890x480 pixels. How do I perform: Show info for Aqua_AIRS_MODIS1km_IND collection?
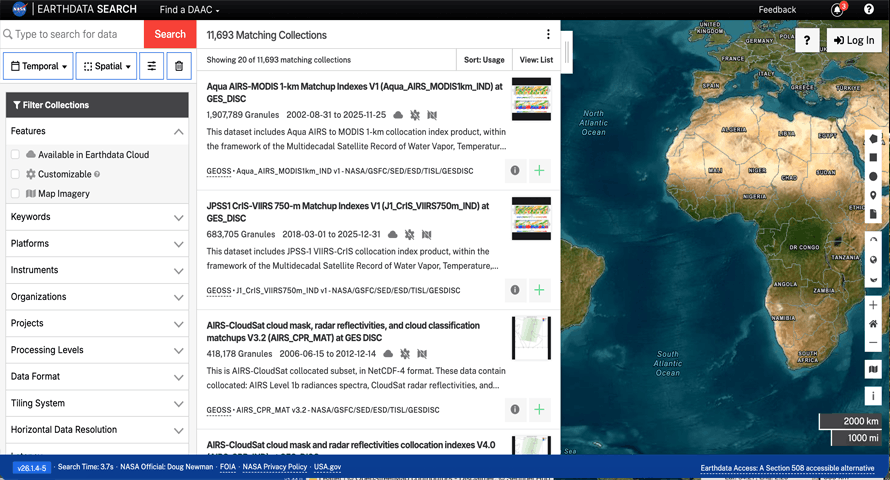click(x=515, y=170)
